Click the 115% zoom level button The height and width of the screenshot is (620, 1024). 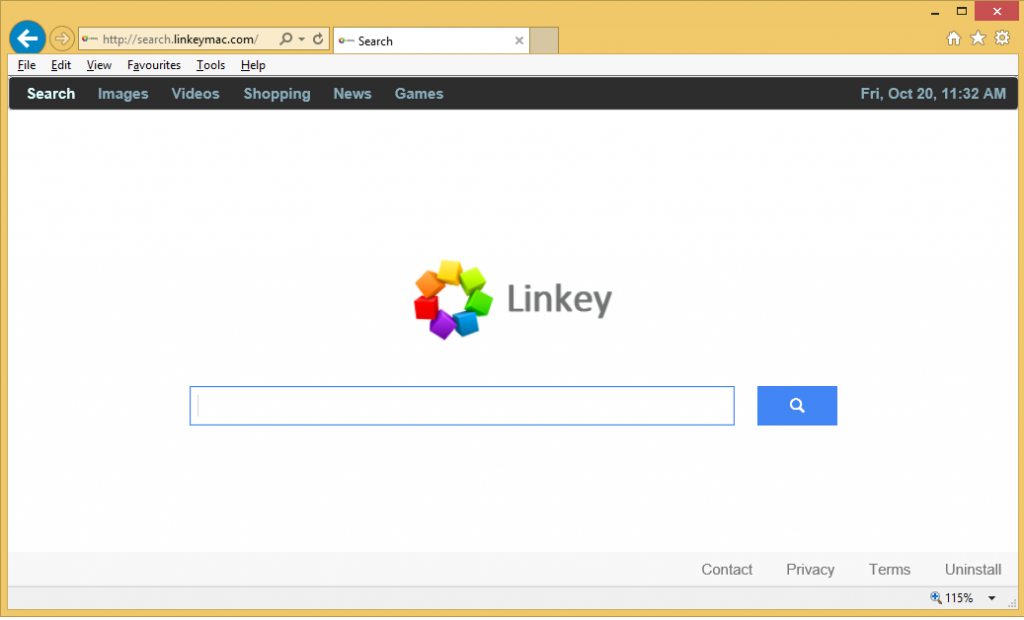pos(952,598)
